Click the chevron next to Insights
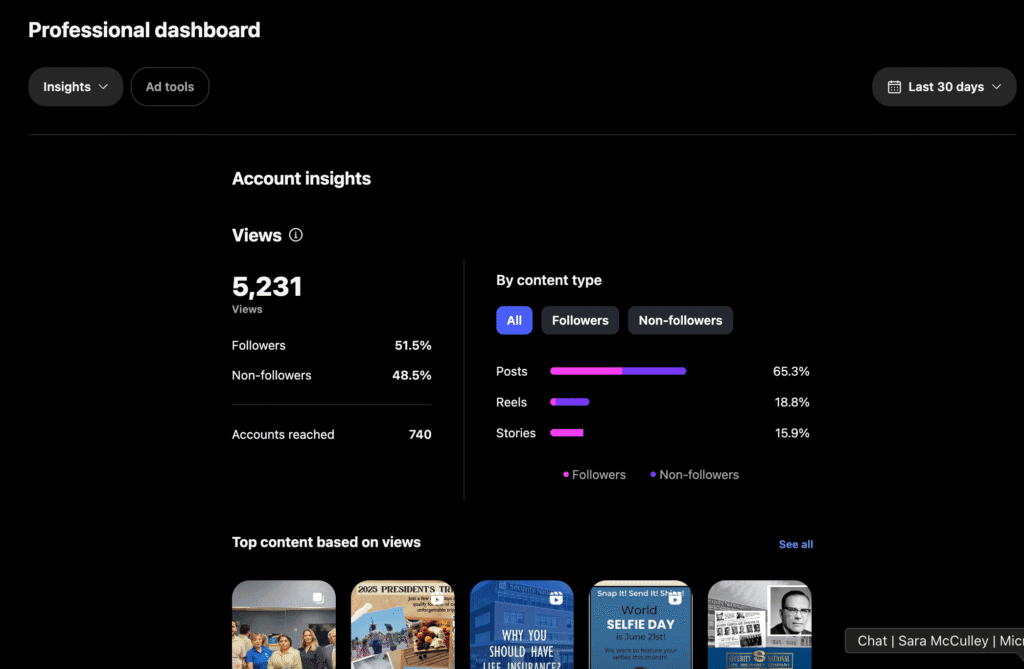 tap(102, 87)
